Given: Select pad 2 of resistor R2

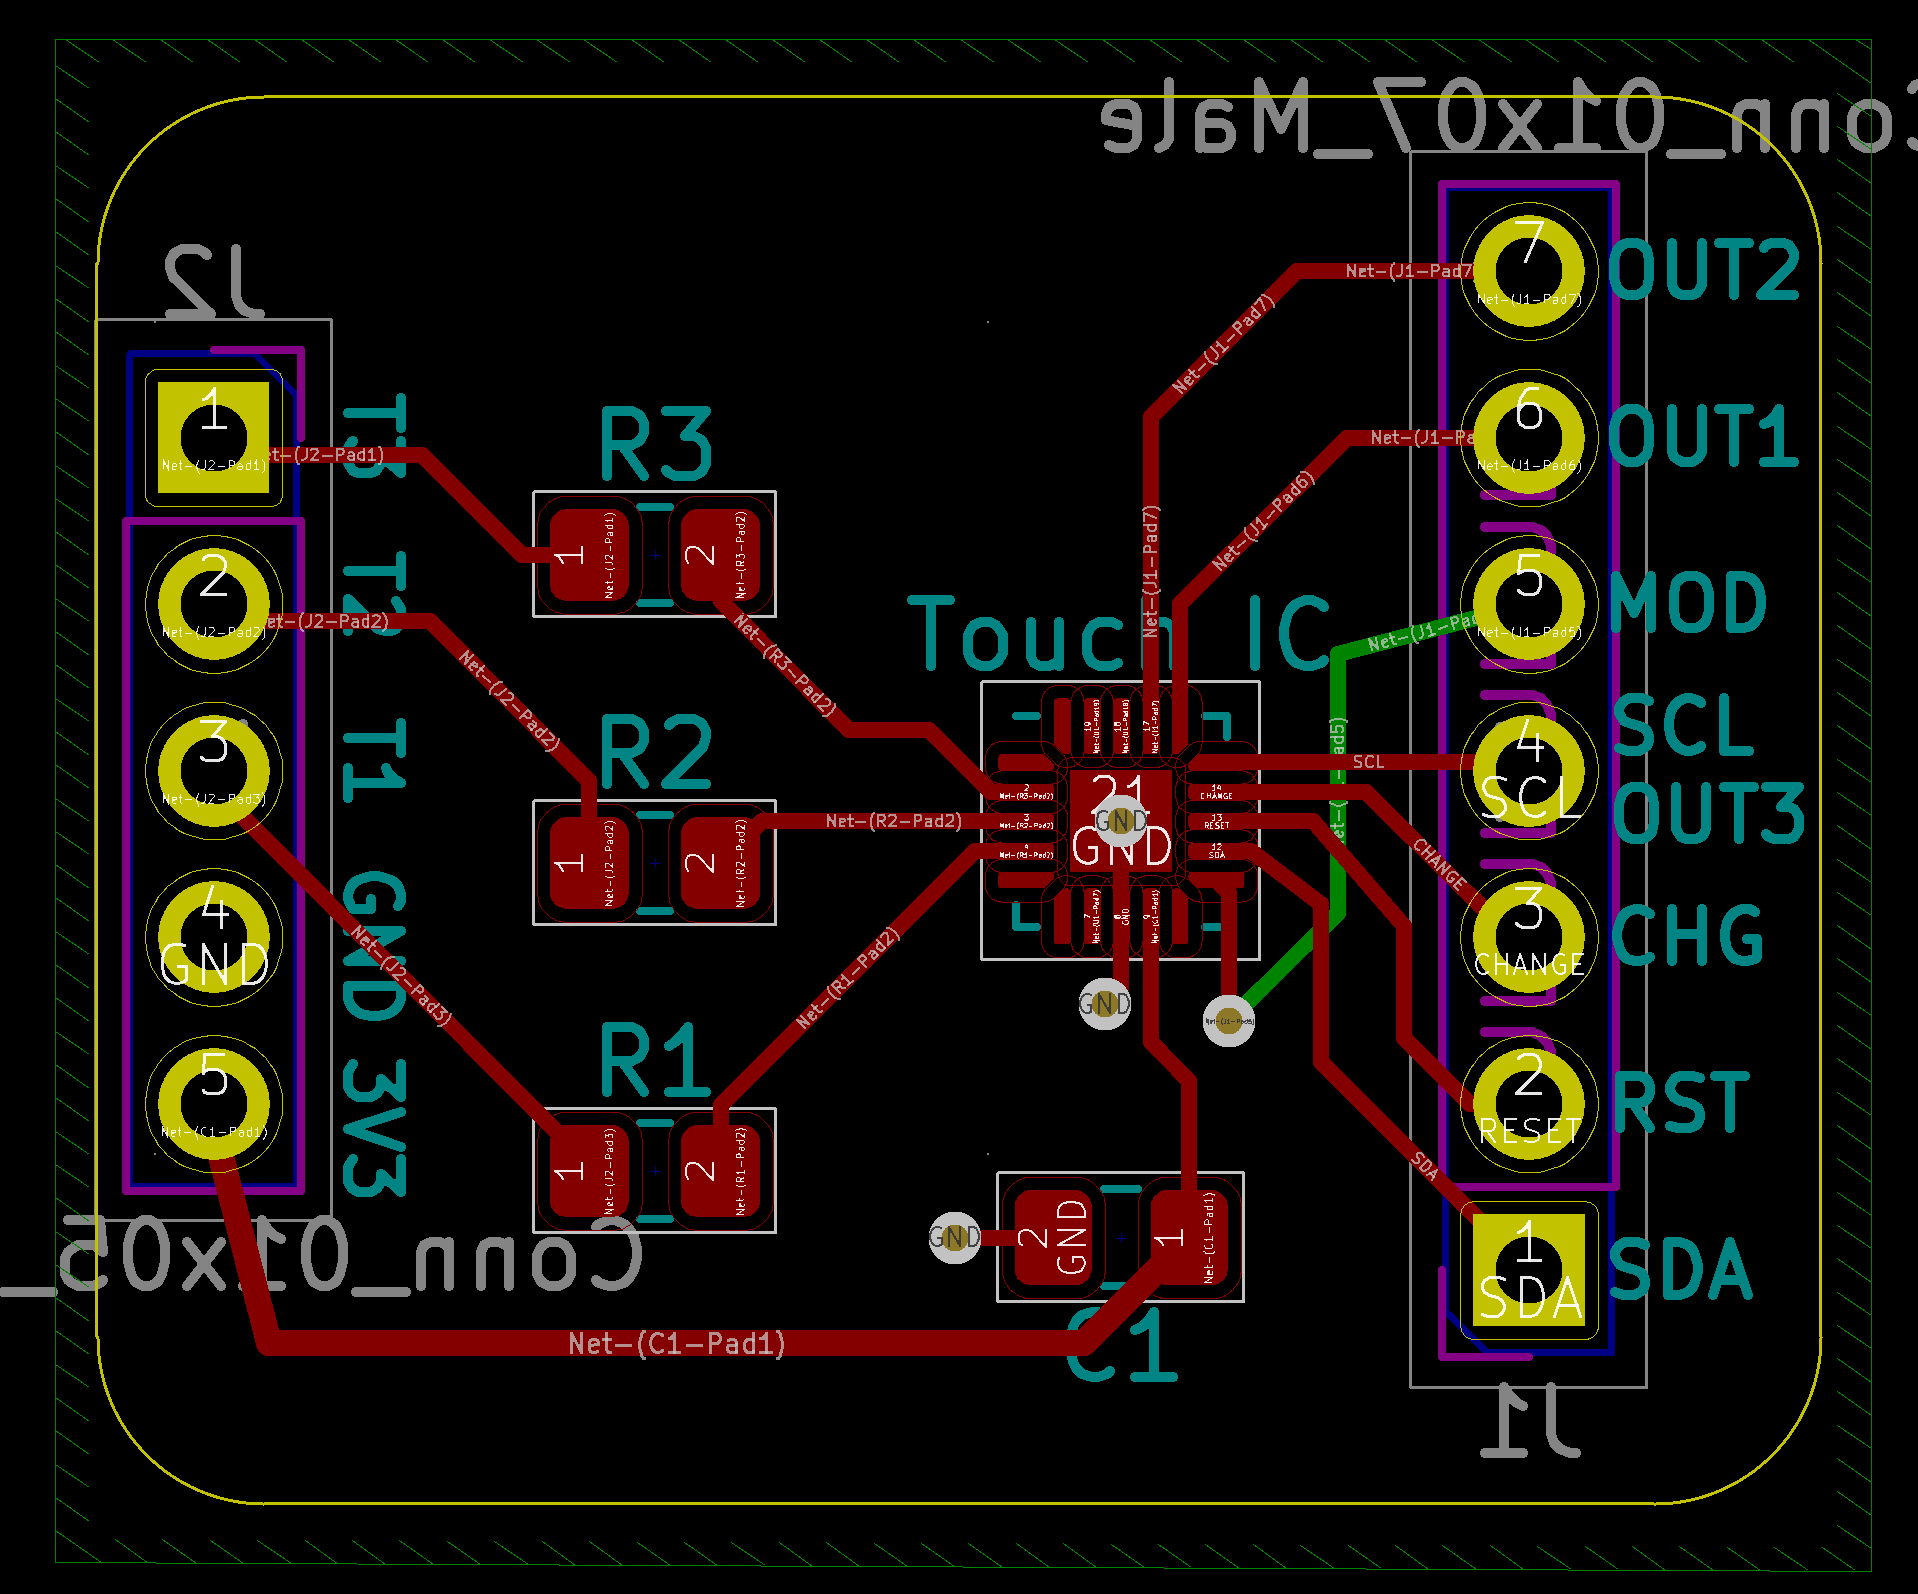Looking at the screenshot, I should (720, 863).
